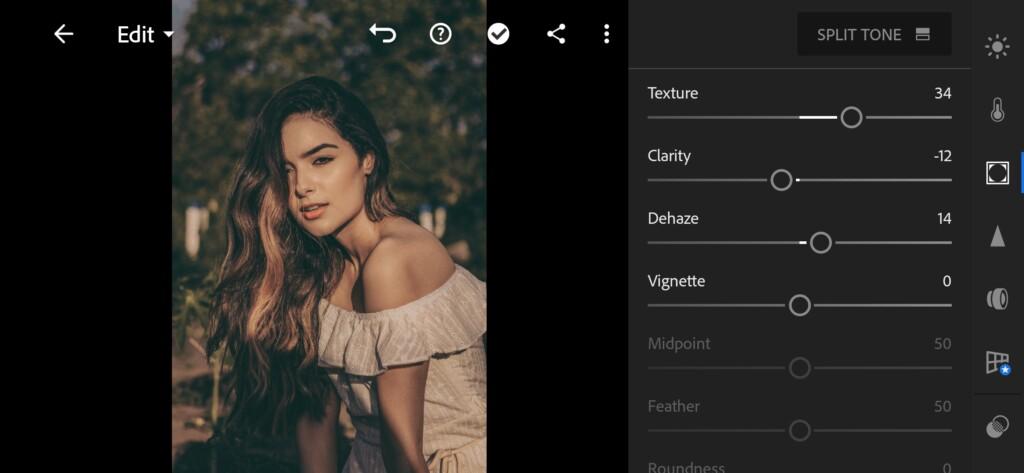Open the Color panel thermometer icon

pyautogui.click(x=997, y=110)
